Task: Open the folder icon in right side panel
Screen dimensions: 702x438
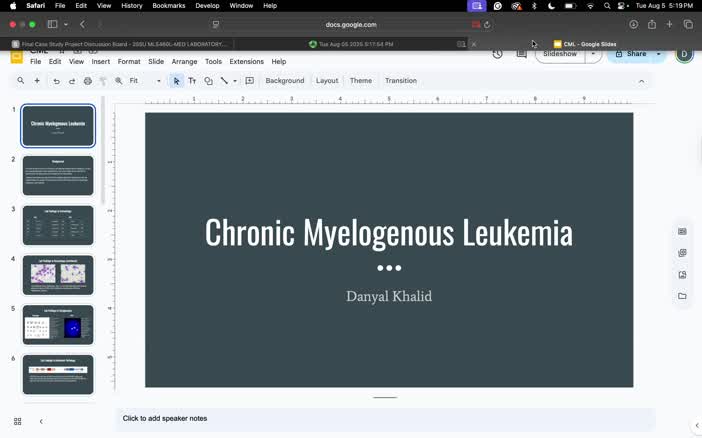Action: (682, 296)
